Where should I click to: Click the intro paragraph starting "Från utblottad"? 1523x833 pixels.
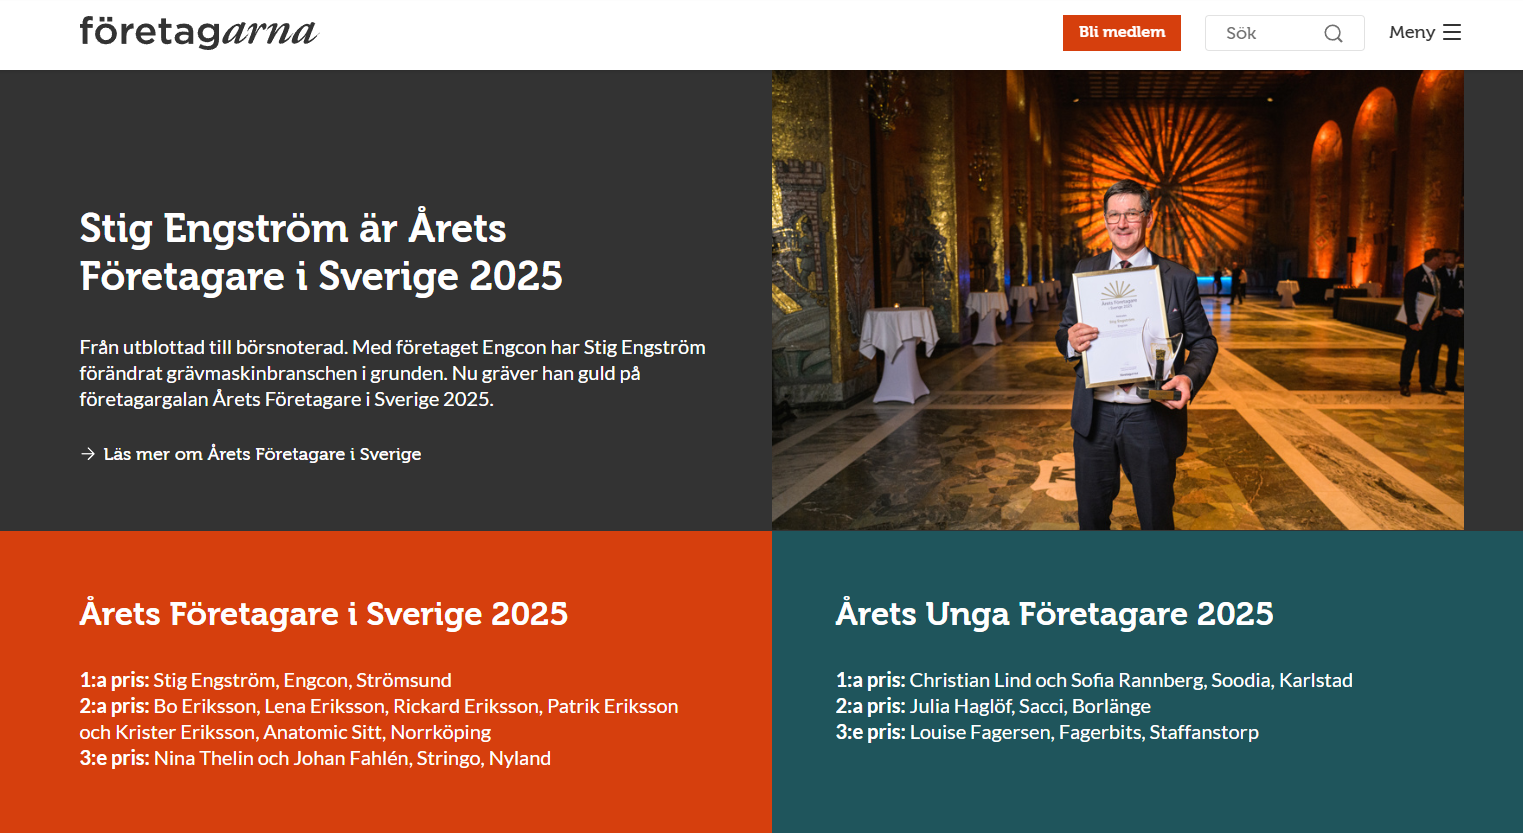tap(392, 373)
